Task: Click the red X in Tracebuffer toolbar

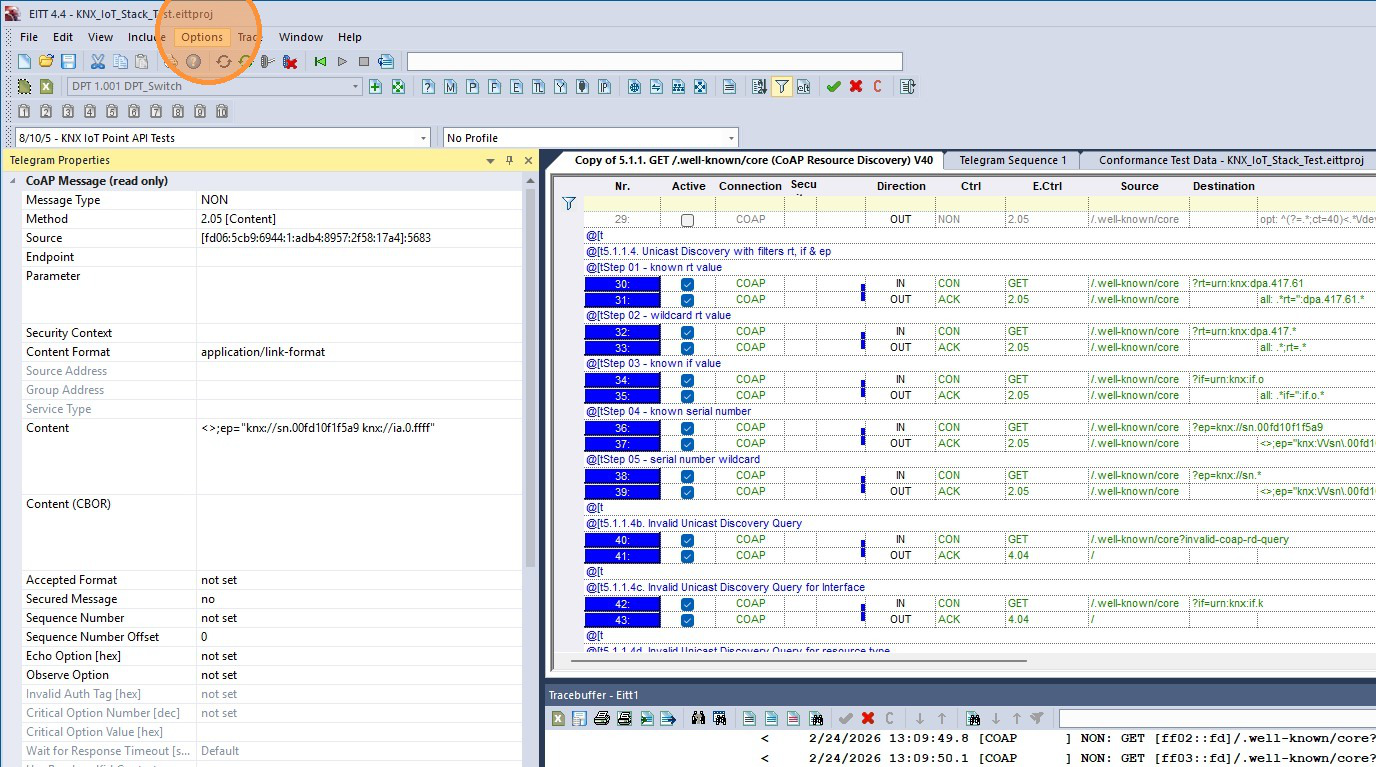Action: point(868,718)
